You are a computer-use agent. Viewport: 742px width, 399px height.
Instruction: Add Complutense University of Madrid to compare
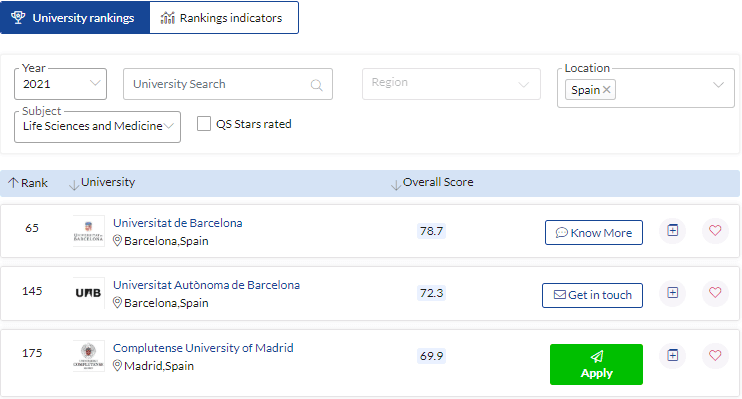pyautogui.click(x=672, y=355)
